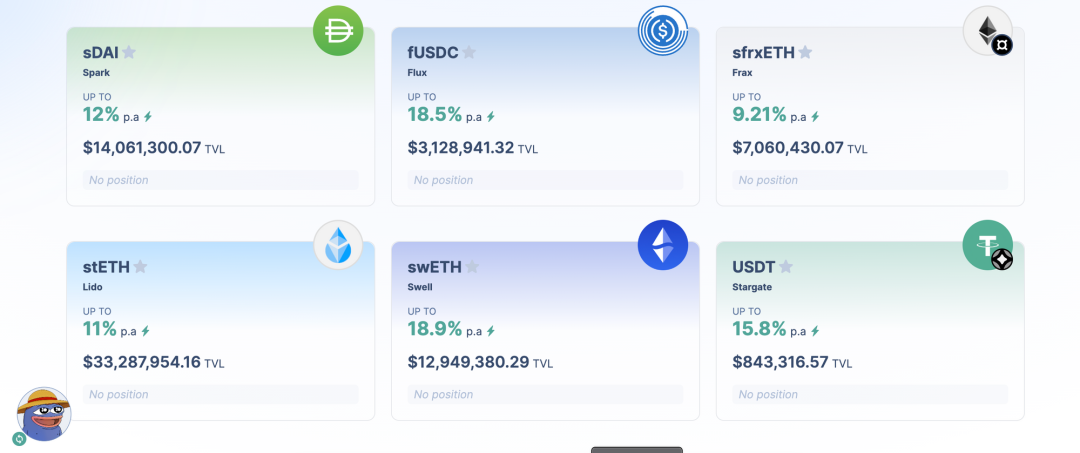This screenshot has width=1080, height=453.
Task: Click the sfrxETH Ethereum token icon
Action: (987, 31)
